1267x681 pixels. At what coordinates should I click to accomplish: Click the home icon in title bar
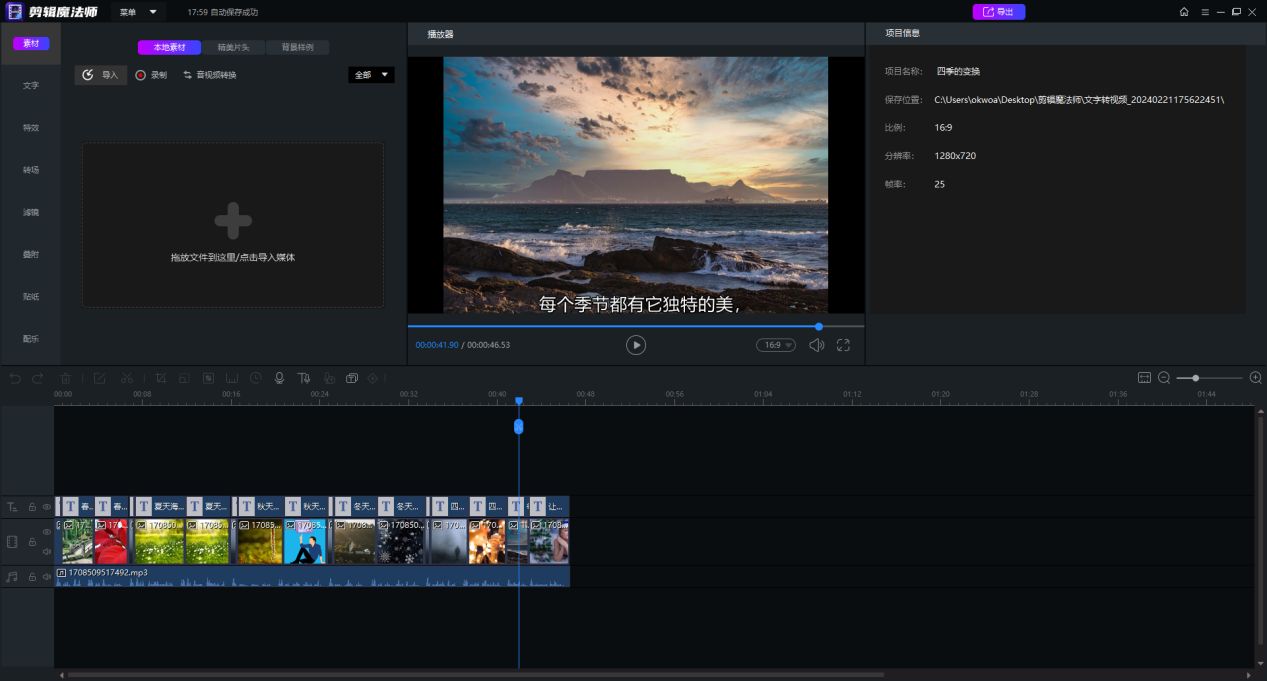[x=1184, y=12]
